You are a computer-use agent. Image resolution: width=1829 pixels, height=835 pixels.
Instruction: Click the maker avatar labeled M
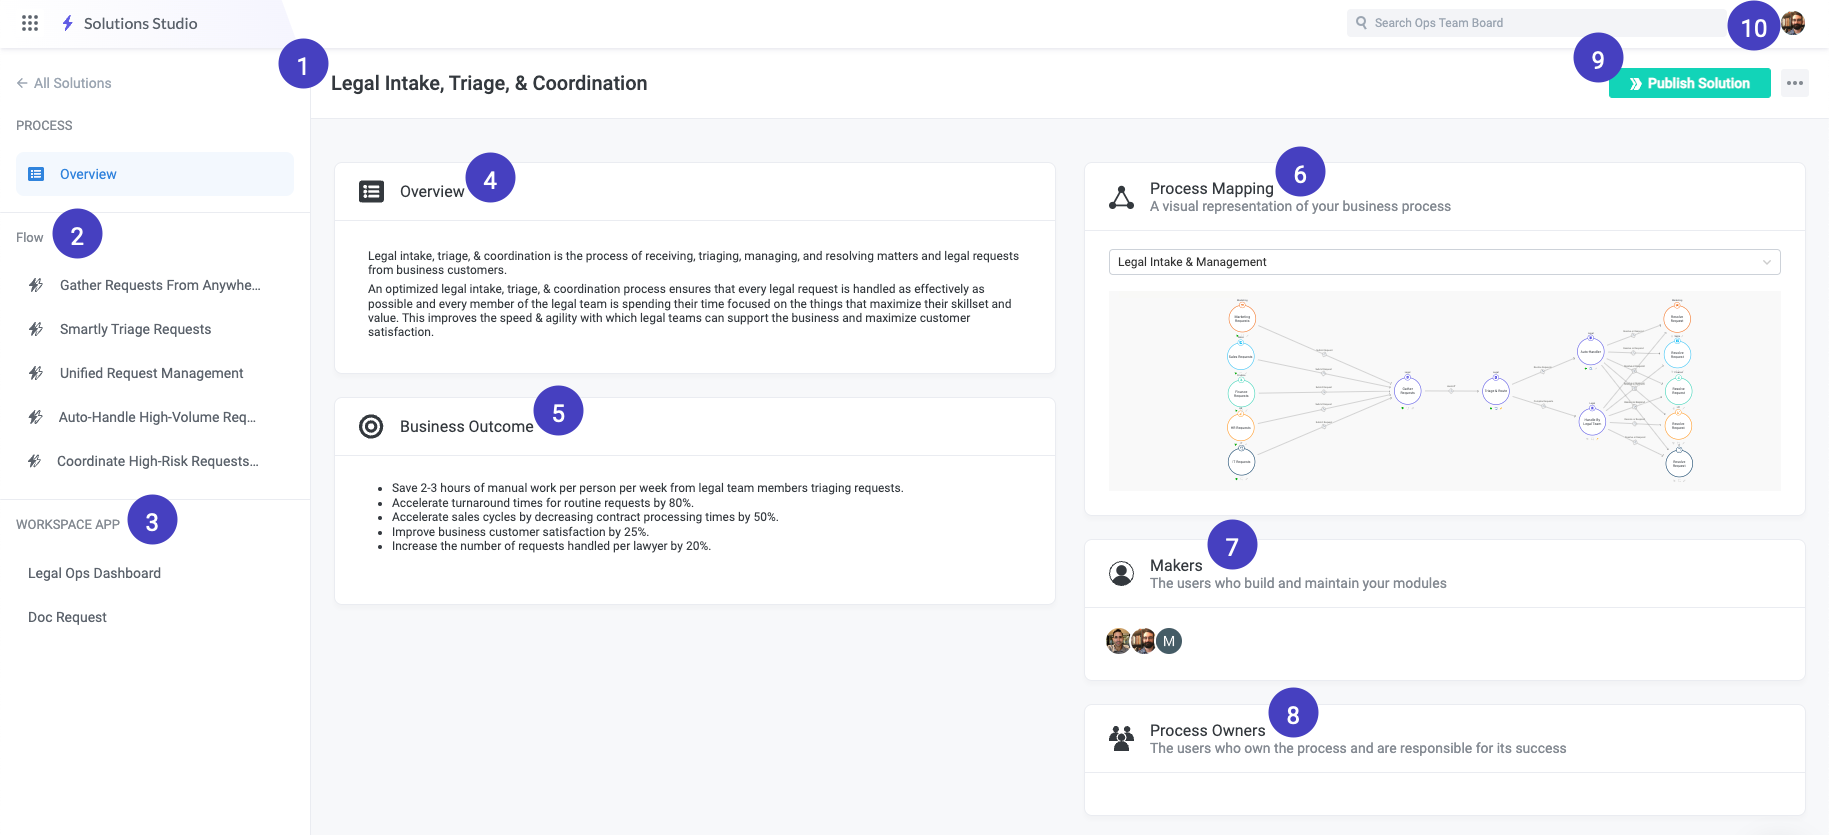pyautogui.click(x=1167, y=641)
